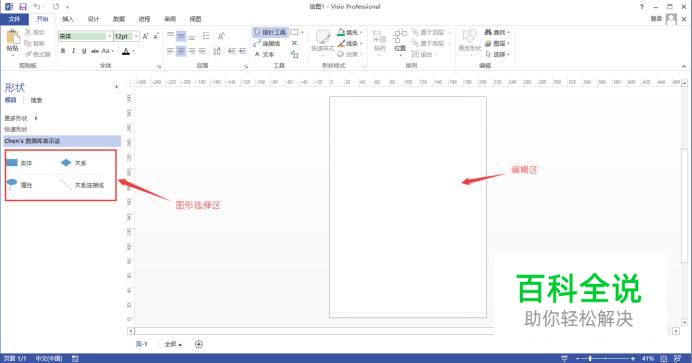Open Quick Shapes in Shapes pane
This screenshot has width=692, height=363.
[x=16, y=129]
